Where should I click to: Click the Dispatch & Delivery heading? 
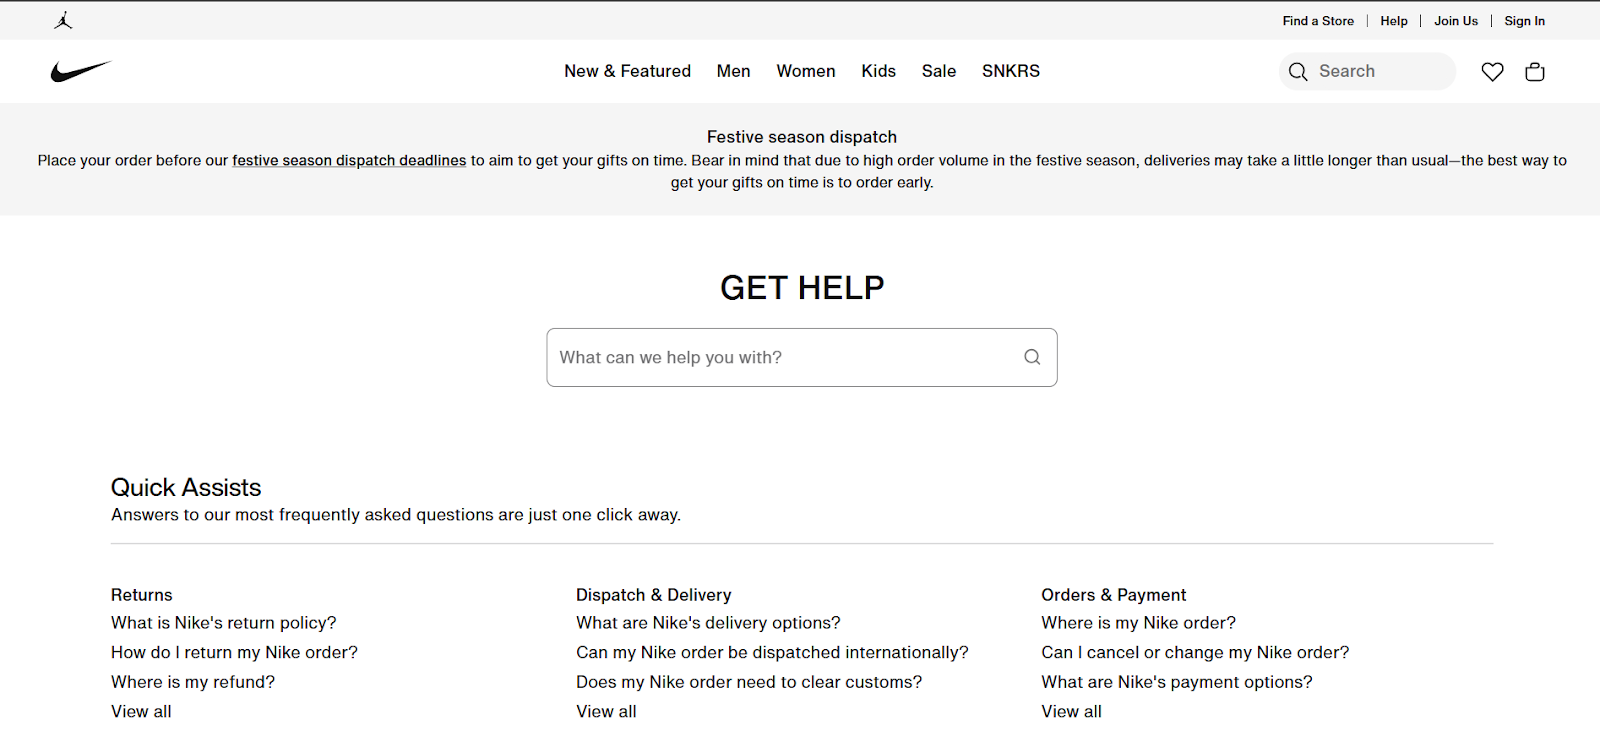[654, 595]
